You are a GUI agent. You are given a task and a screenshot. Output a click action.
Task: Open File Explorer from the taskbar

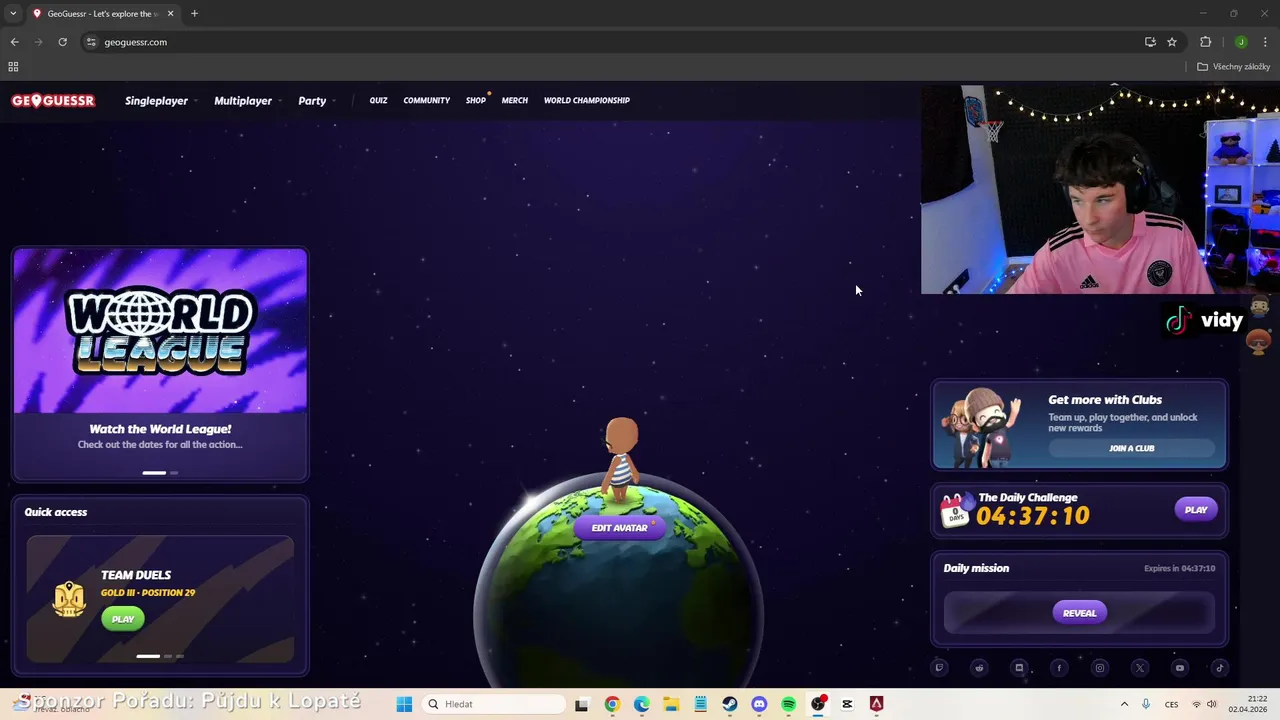(671, 704)
